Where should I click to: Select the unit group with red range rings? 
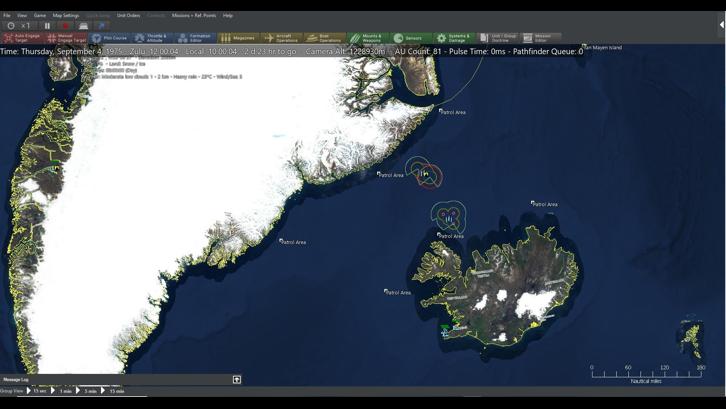[425, 174]
